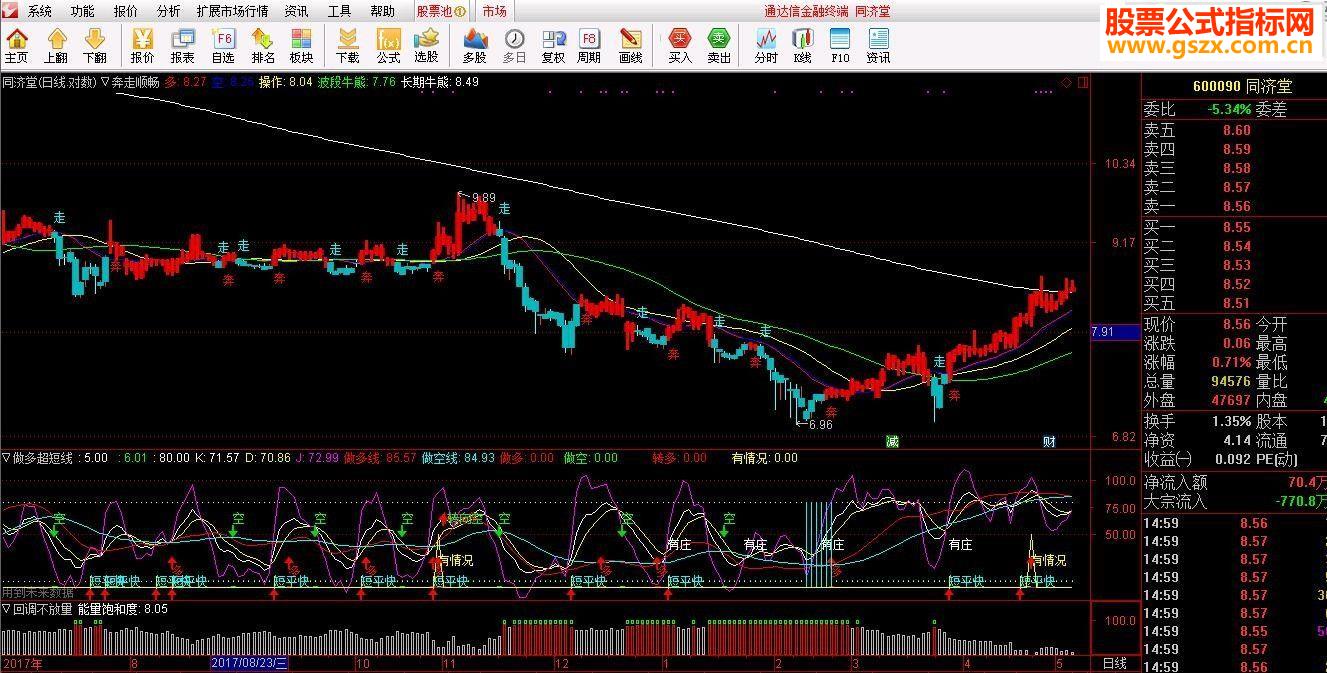Screen dimensions: 1327x673
Task: Click the 7.91 price axis marker
Action: (1115, 332)
